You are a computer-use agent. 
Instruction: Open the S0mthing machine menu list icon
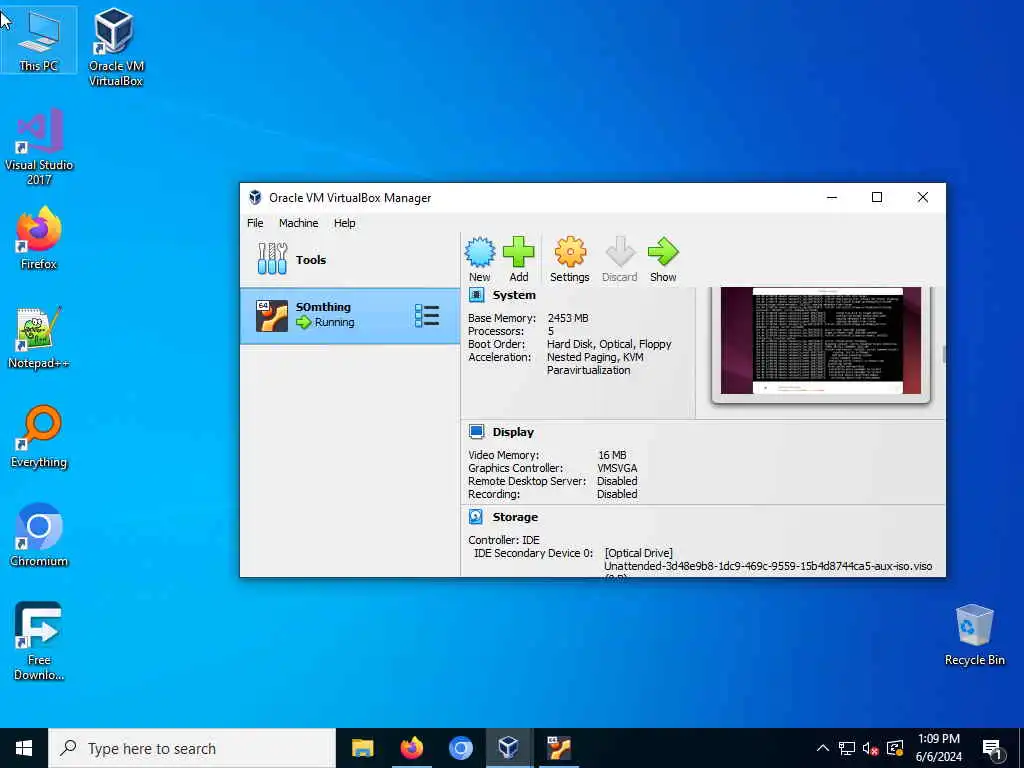click(x=427, y=315)
